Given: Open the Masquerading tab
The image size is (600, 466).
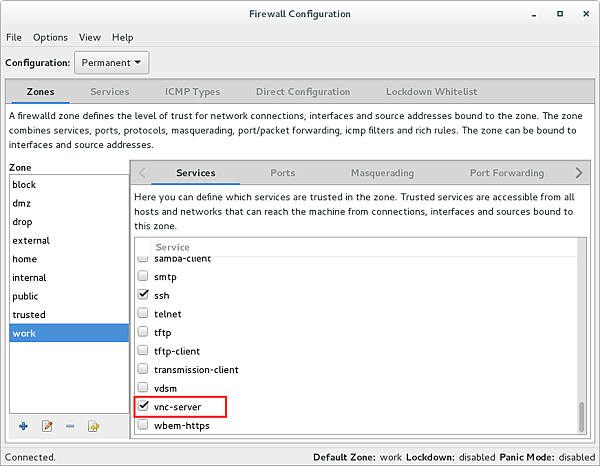Looking at the screenshot, I should coord(382,173).
